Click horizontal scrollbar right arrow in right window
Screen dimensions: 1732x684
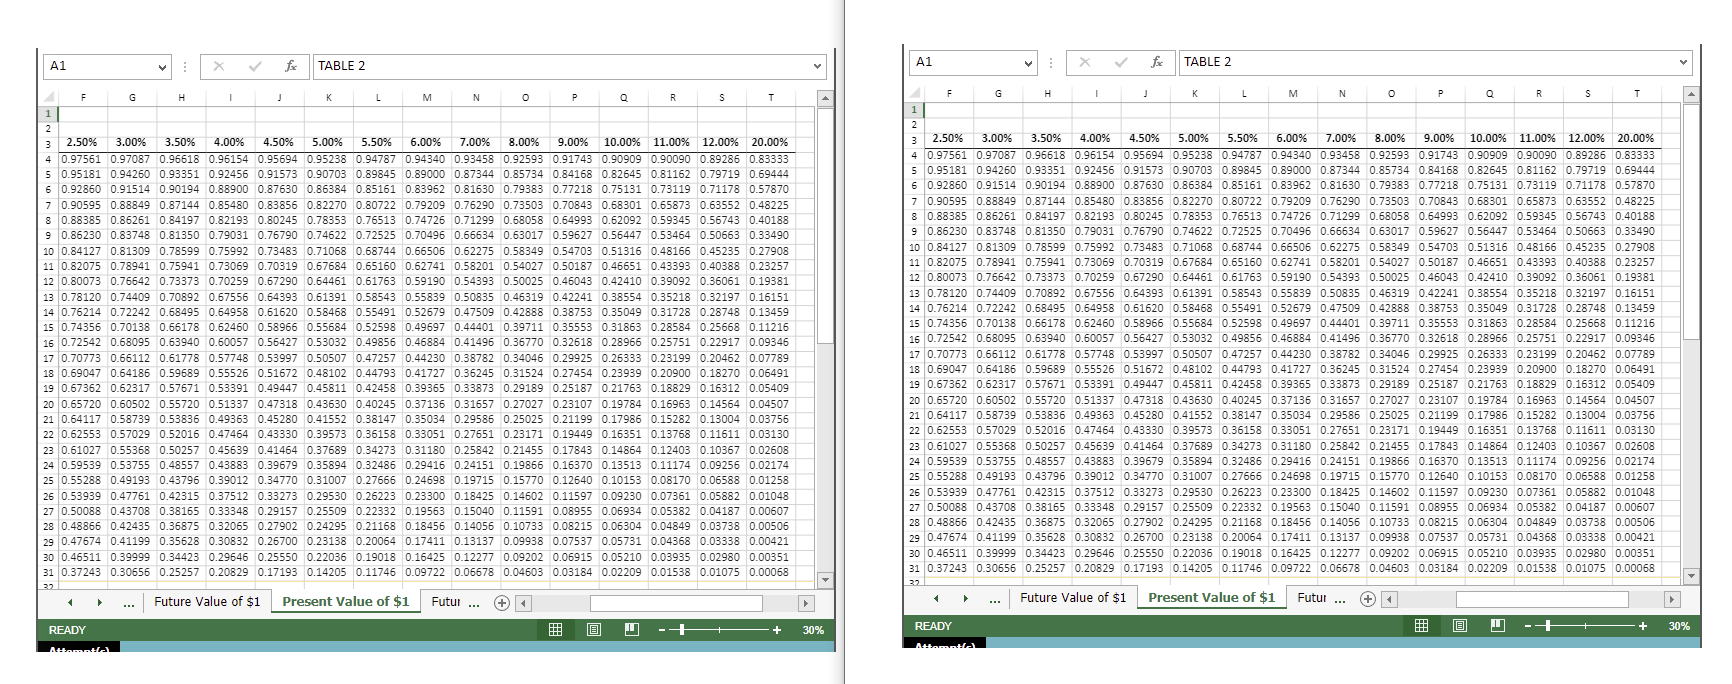click(x=1672, y=599)
